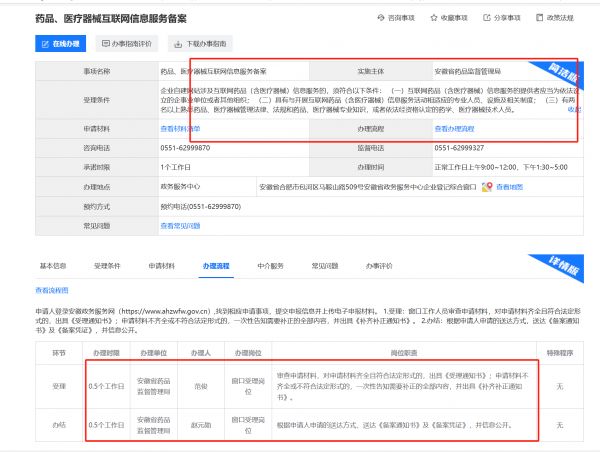Click 无 in the 办结 row
Screen dimensions: 600x452
pos(560,425)
